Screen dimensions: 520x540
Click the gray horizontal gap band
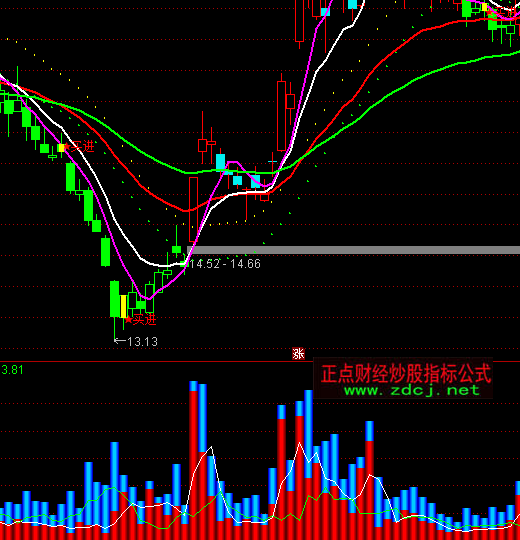pyautogui.click(x=353, y=250)
